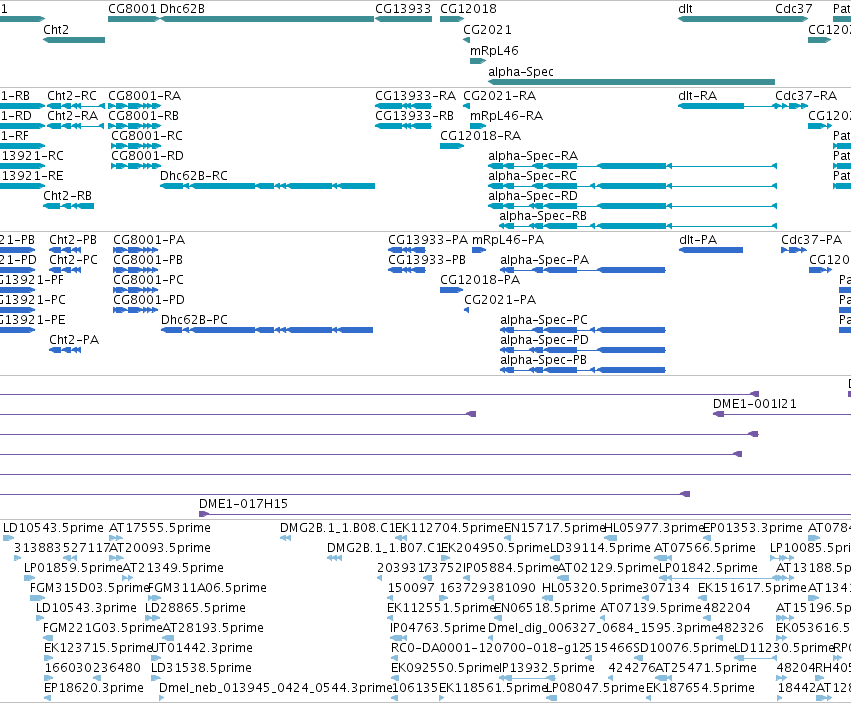Select the Cht2-PC protein label
Image resolution: width=851 pixels, height=703 pixels.
(x=73, y=260)
